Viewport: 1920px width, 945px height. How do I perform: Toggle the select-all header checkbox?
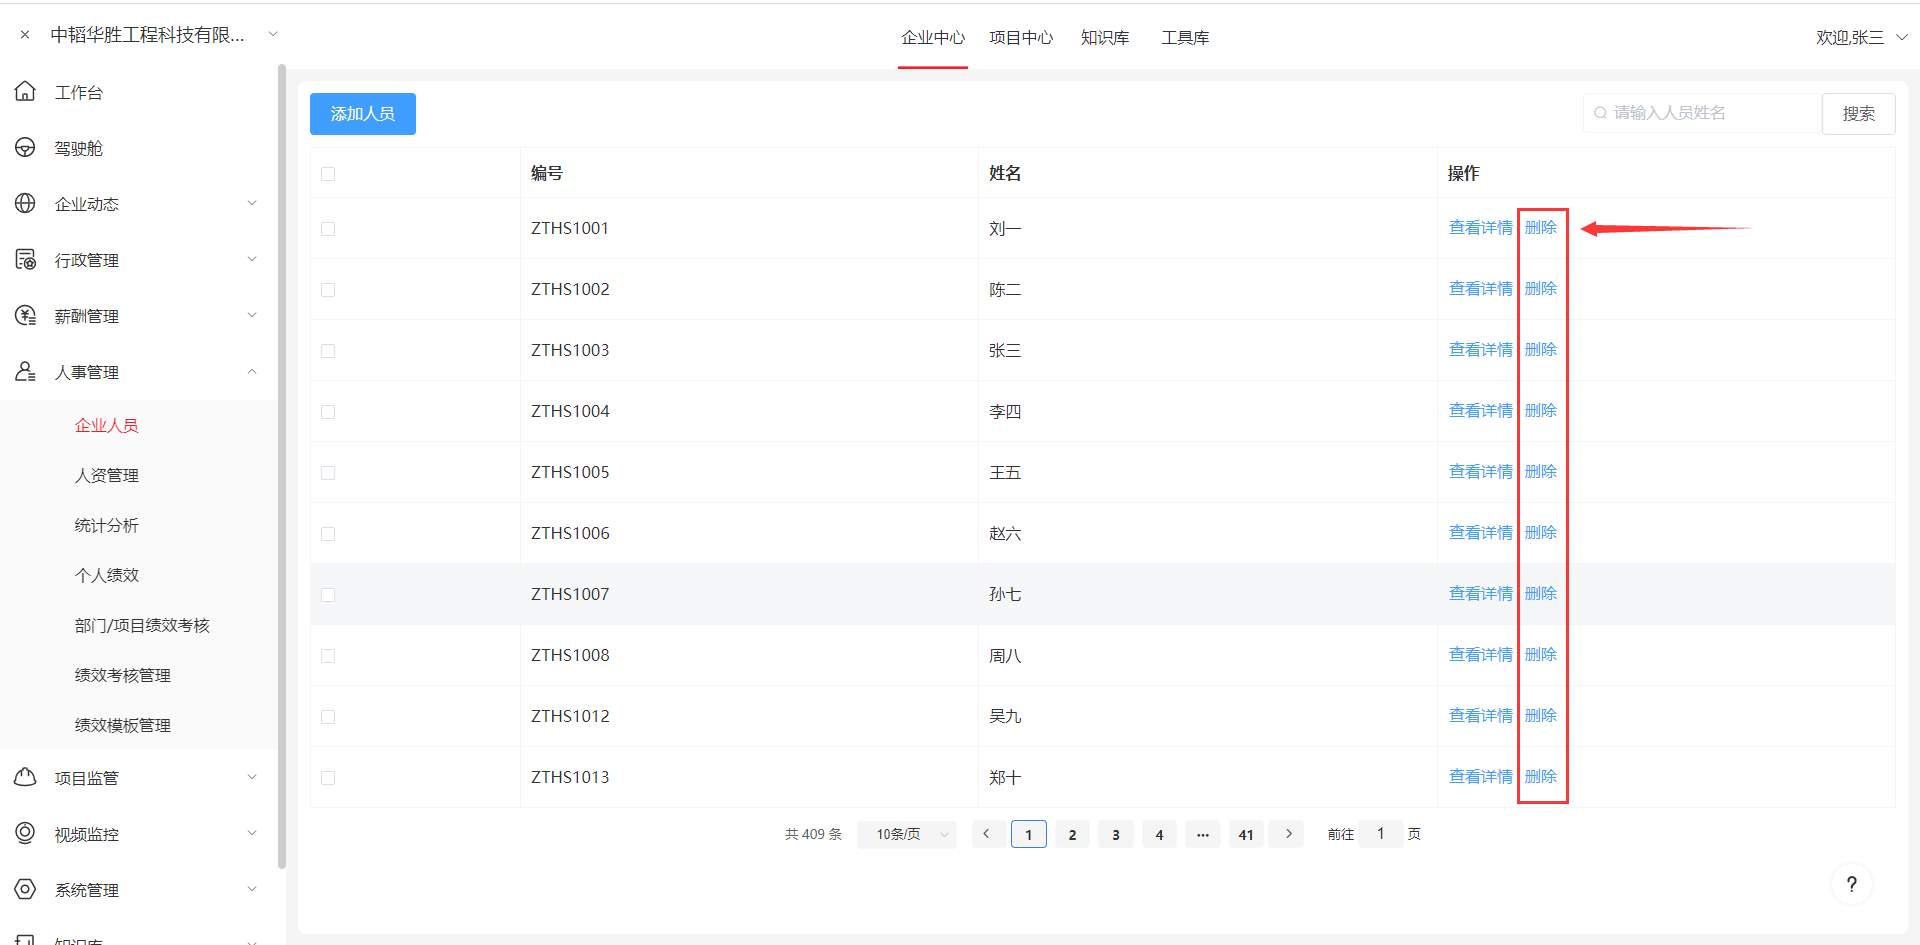328,174
